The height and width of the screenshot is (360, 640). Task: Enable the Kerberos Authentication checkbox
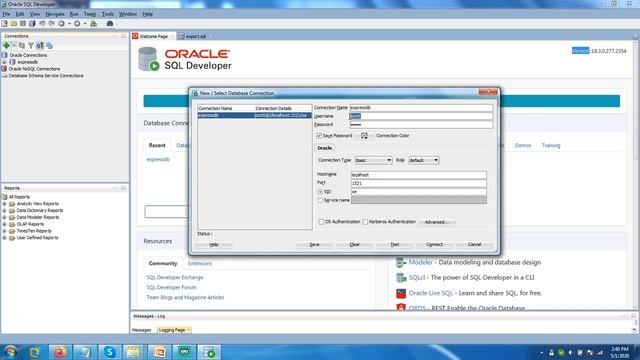coord(365,222)
